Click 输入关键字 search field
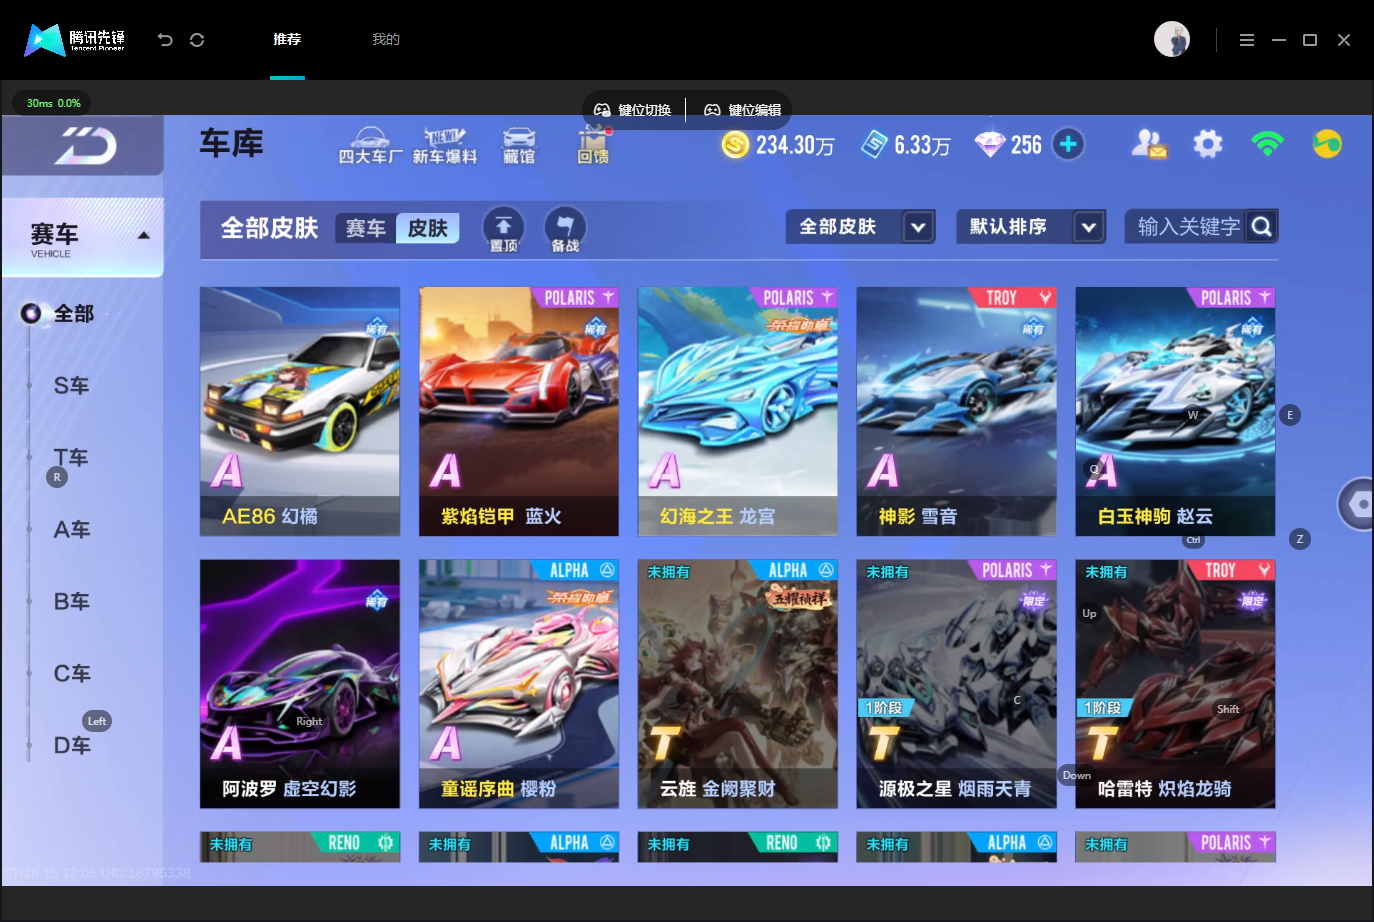1374x922 pixels. pyautogui.click(x=1188, y=227)
